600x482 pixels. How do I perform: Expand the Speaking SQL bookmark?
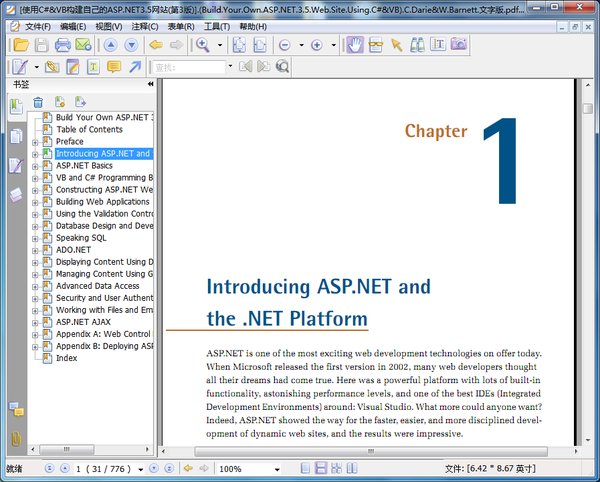(35, 238)
